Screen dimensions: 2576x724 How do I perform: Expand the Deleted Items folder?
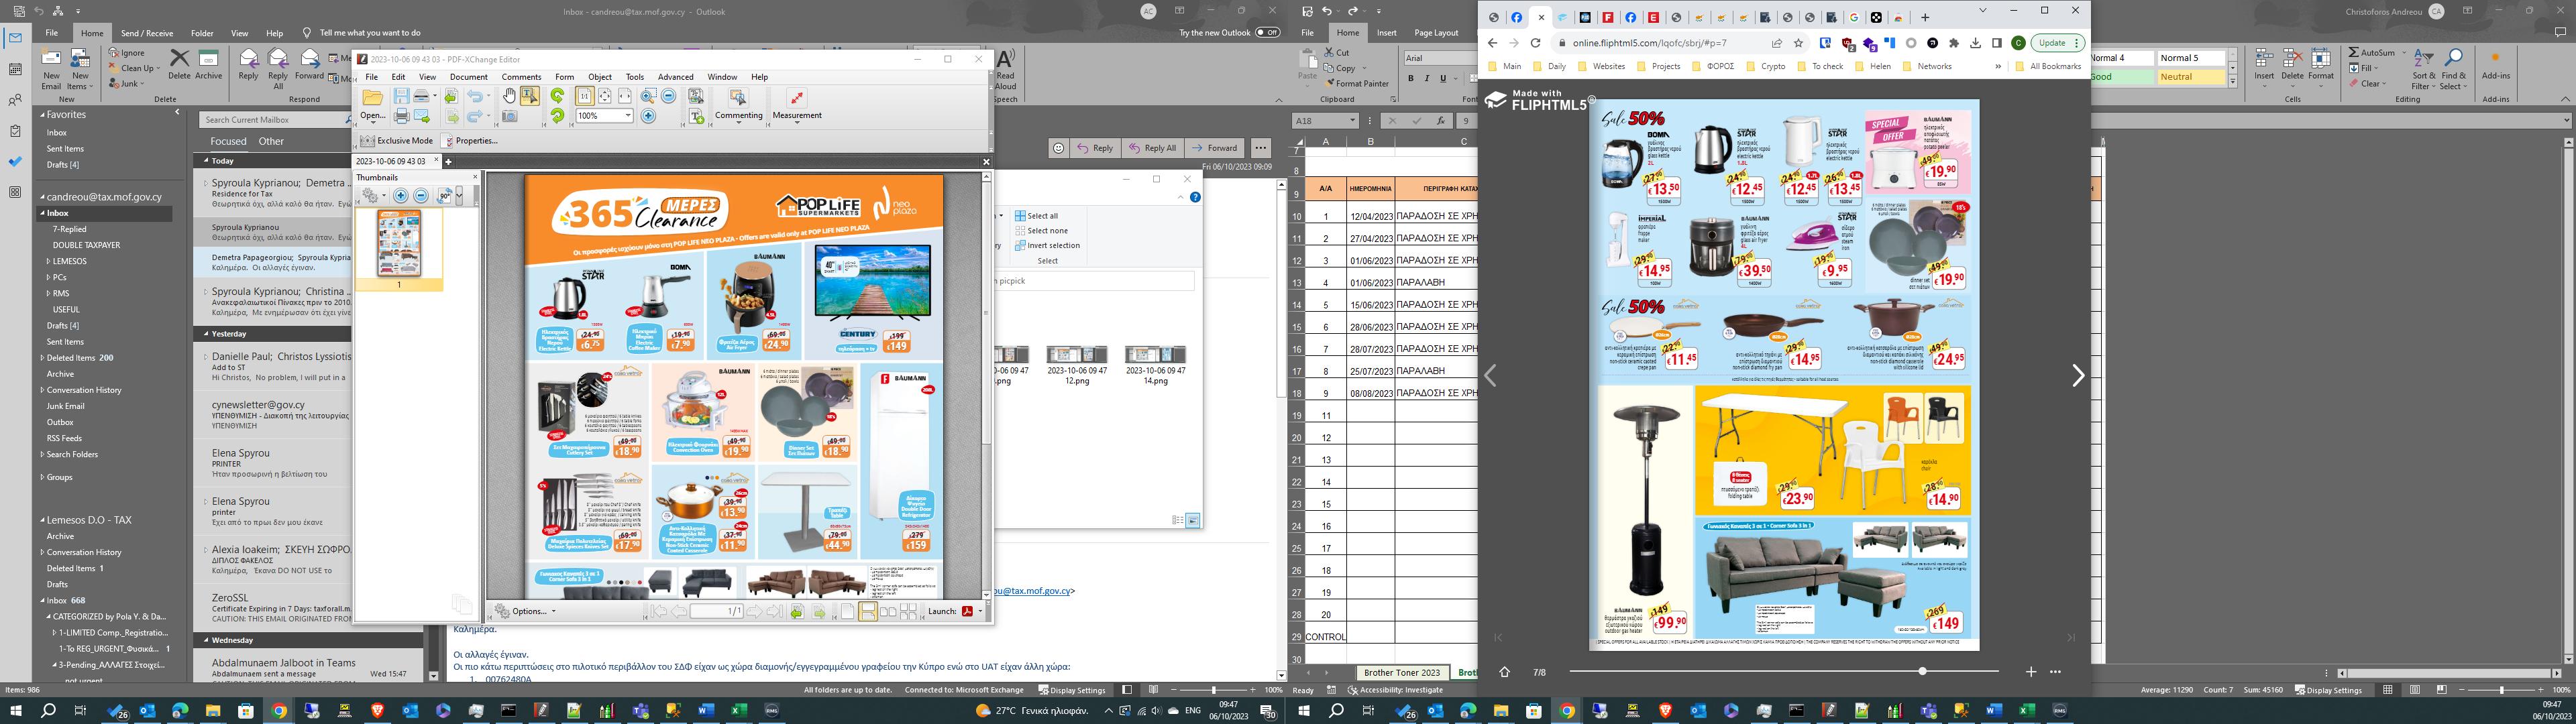click(x=42, y=358)
